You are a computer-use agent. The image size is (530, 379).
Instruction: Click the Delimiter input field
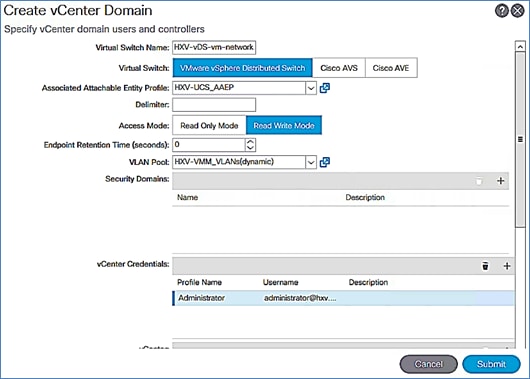click(x=214, y=105)
